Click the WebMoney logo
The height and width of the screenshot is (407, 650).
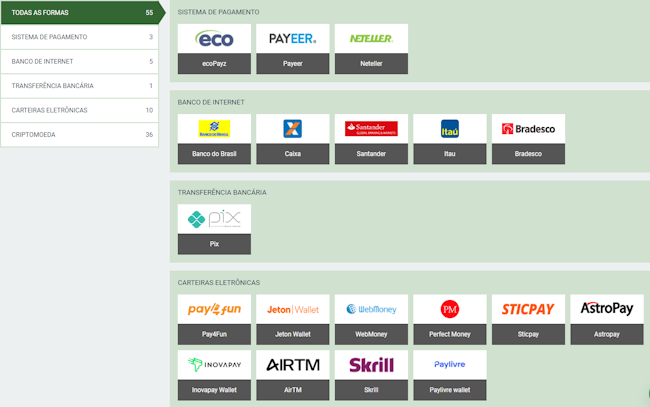pyautogui.click(x=371, y=309)
